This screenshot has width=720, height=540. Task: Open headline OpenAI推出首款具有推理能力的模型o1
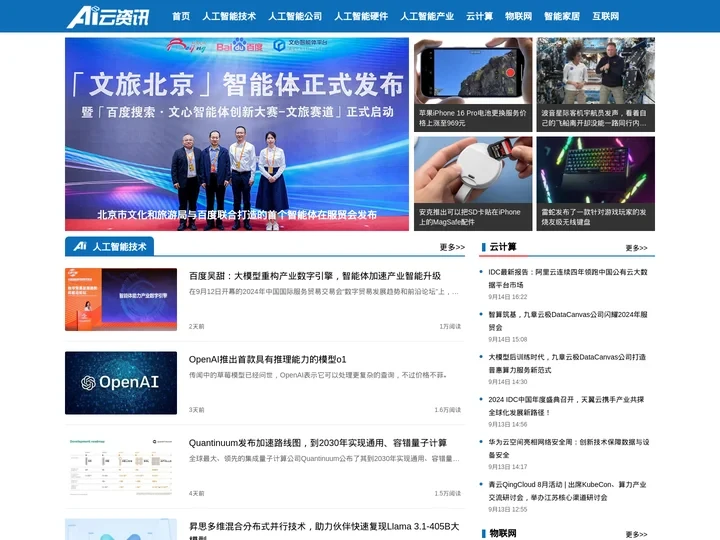pyautogui.click(x=267, y=360)
